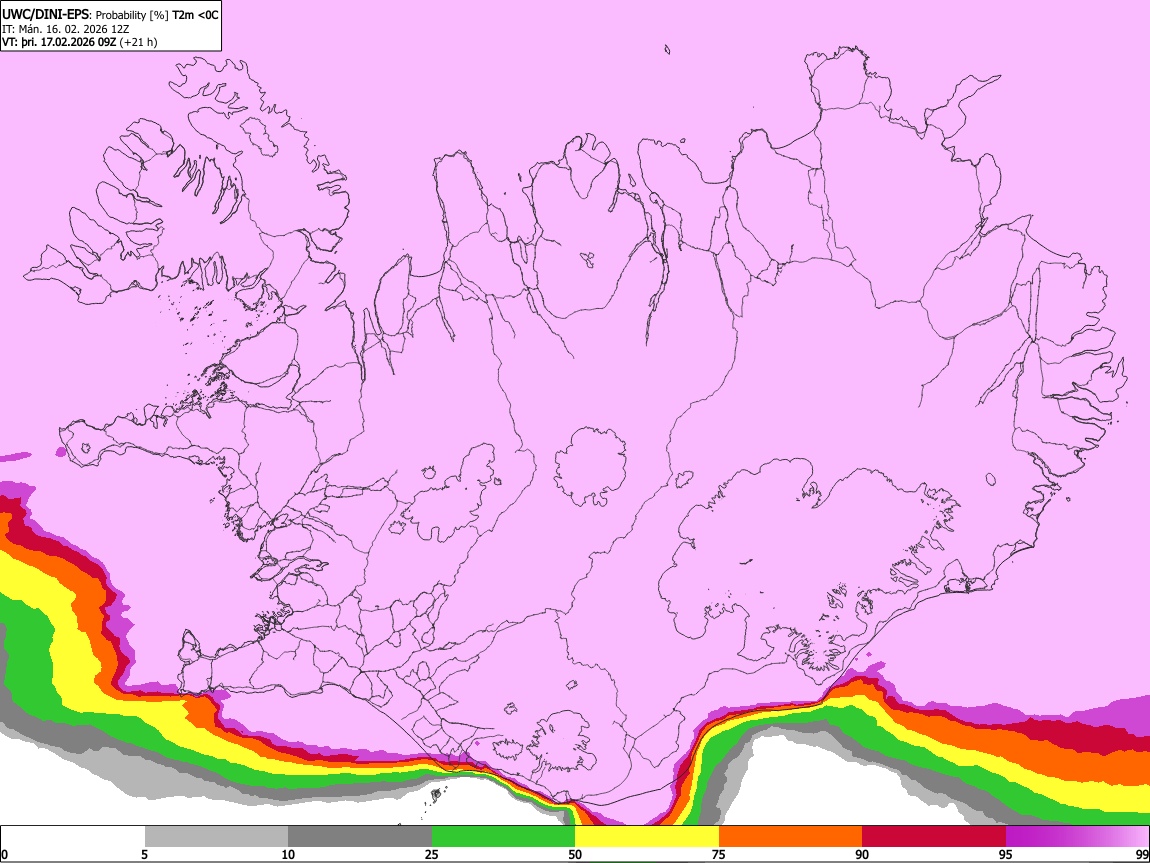Click the yellow 50–75% legend swatch
Image resolution: width=1150 pixels, height=863 pixels.
pyautogui.click(x=647, y=837)
